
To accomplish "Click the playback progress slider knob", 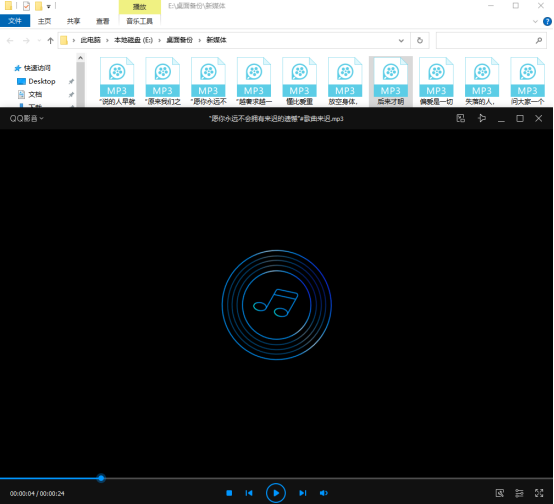I will (101, 478).
